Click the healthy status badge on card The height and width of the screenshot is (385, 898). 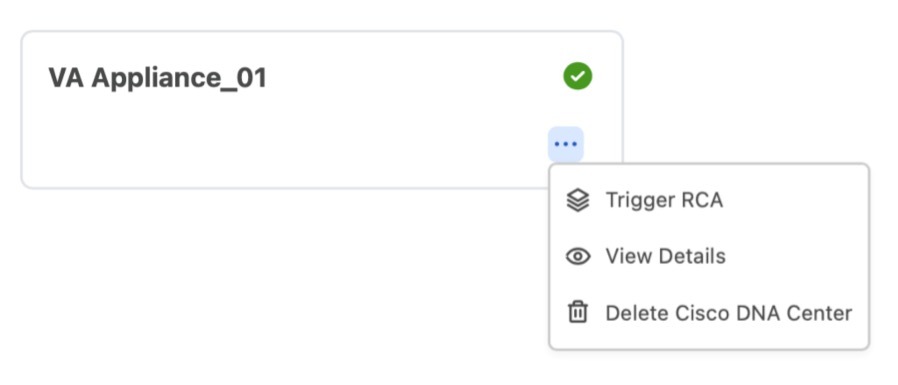coord(577,76)
